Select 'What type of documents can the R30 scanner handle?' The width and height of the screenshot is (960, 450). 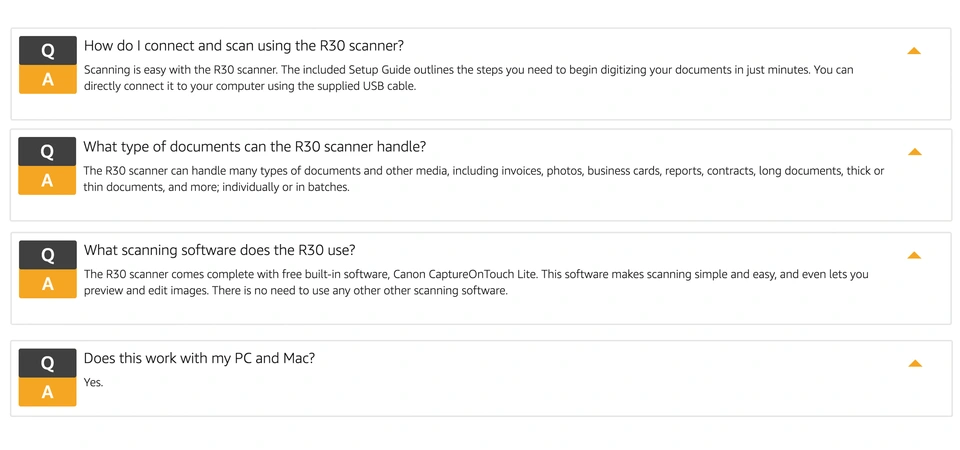click(255, 147)
